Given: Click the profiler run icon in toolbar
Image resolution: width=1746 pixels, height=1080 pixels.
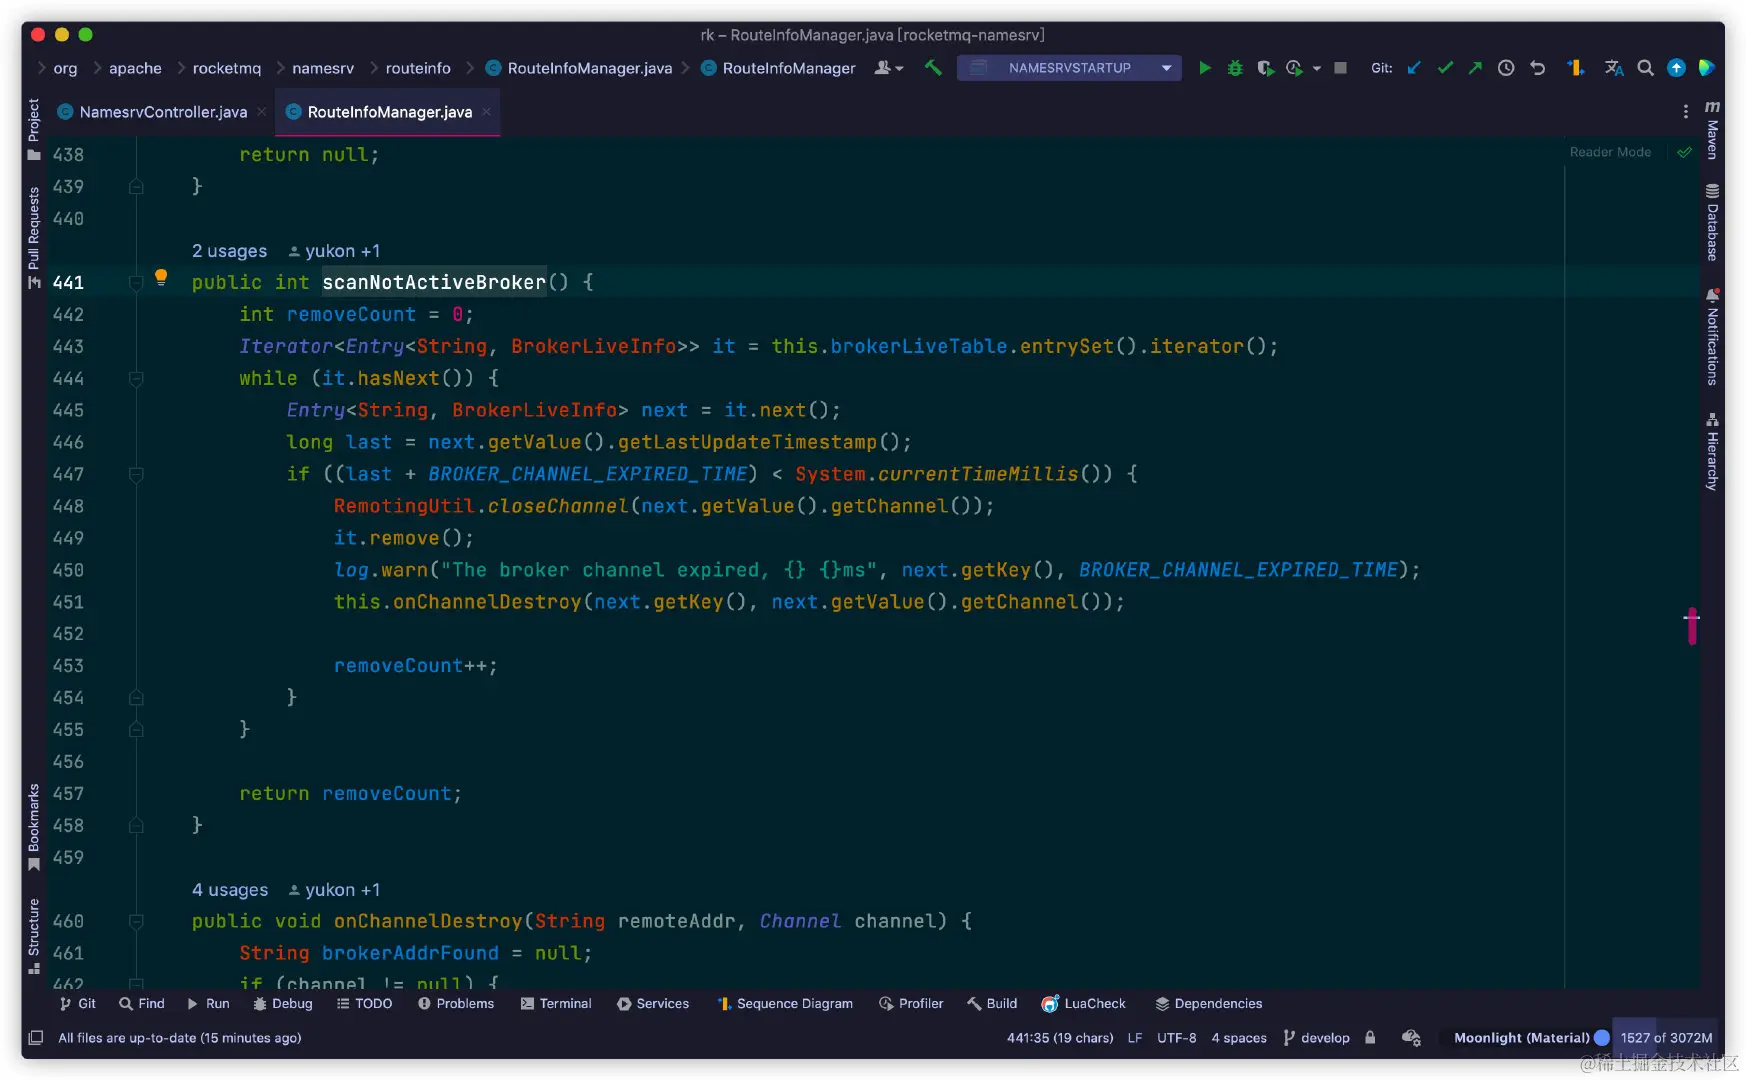Looking at the screenshot, I should [1294, 68].
